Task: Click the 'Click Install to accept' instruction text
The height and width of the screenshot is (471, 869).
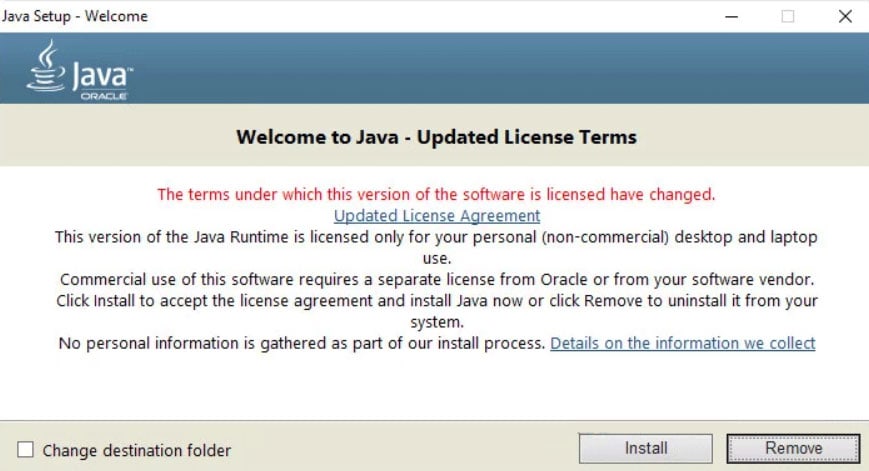Action: [x=436, y=300]
